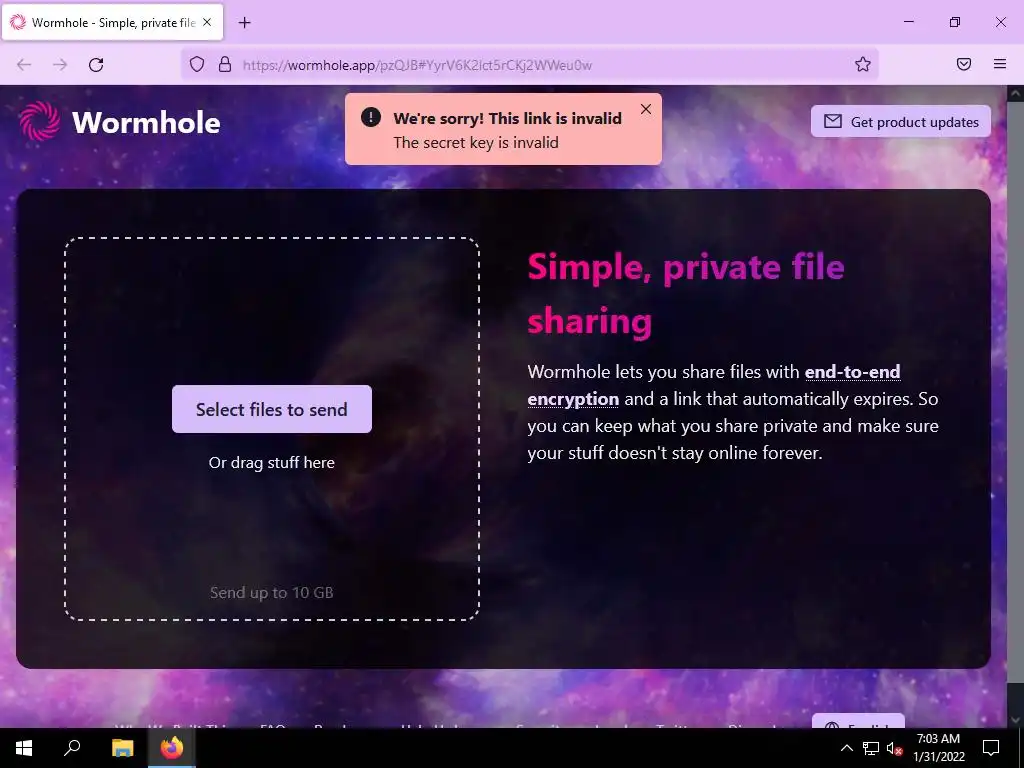Click the exclamation error icon in alert
The width and height of the screenshot is (1024, 768).
pos(370,118)
